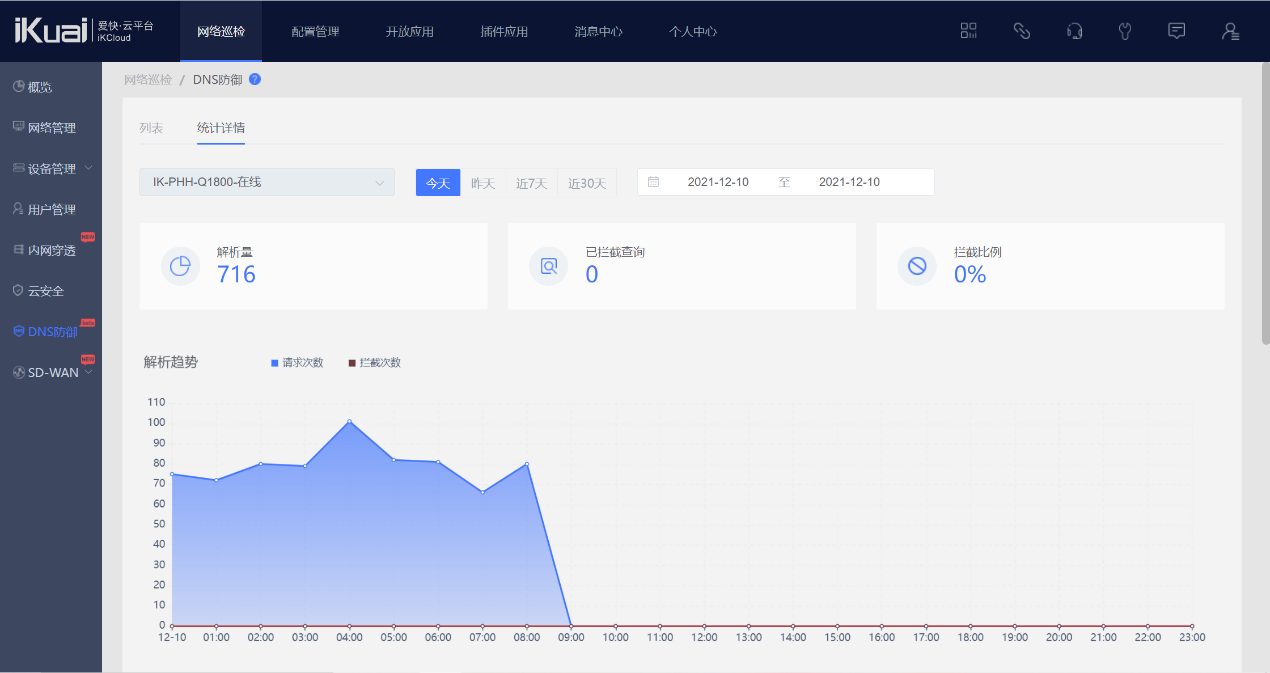Open the 配置管理 top menu

pyautogui.click(x=315, y=31)
